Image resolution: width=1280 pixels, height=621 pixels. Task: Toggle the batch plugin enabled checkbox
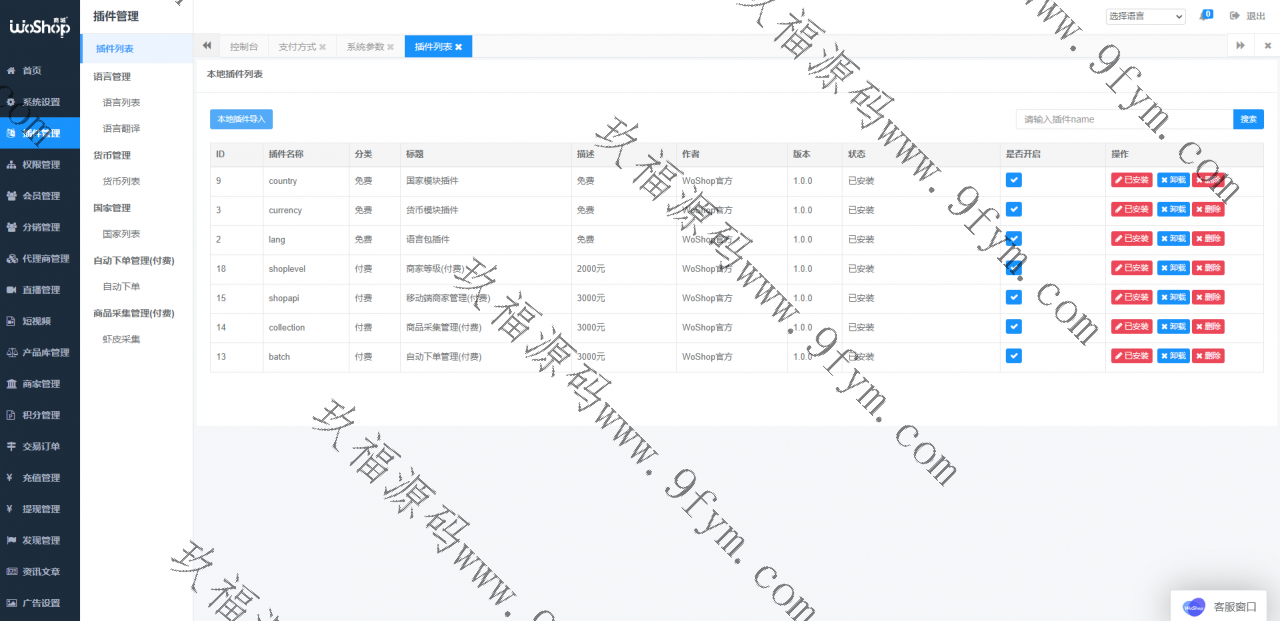coord(1013,356)
